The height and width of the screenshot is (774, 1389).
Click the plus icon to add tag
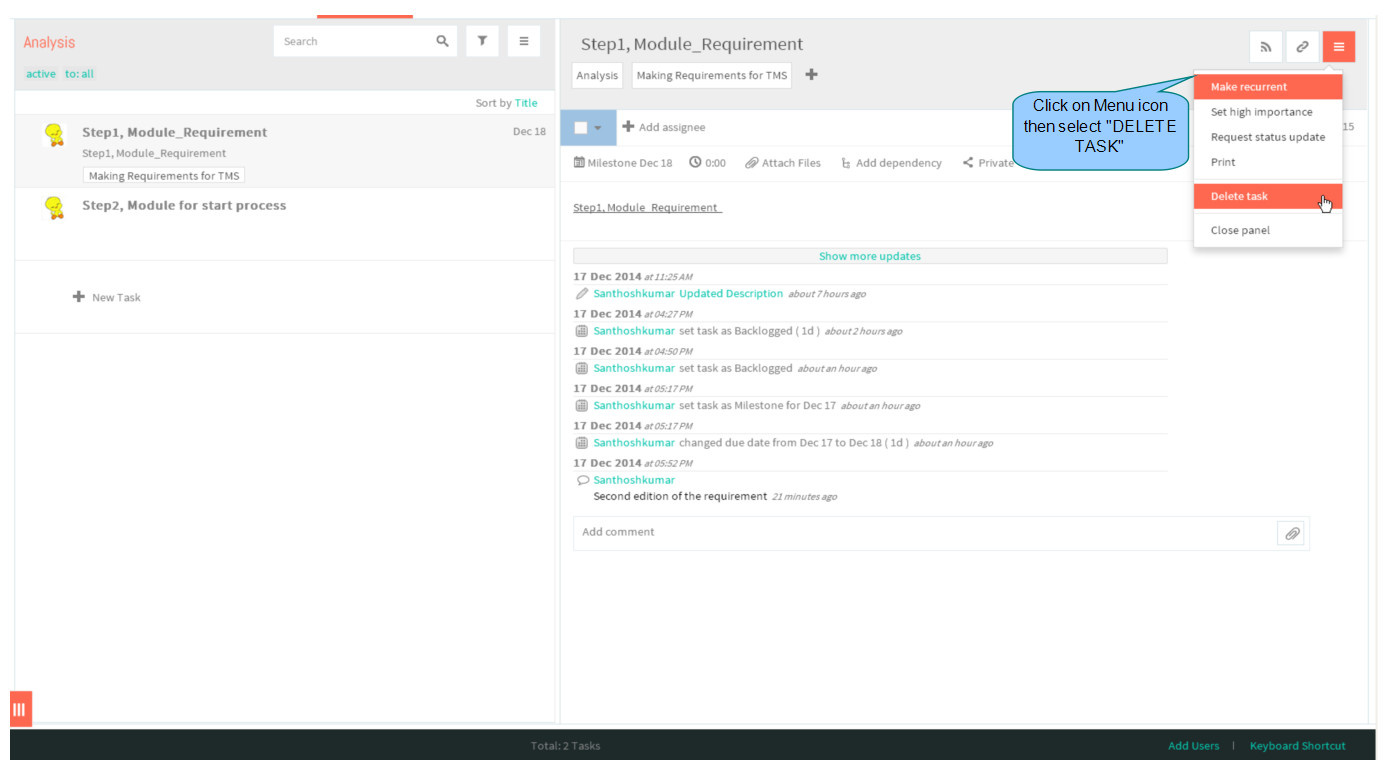(811, 75)
